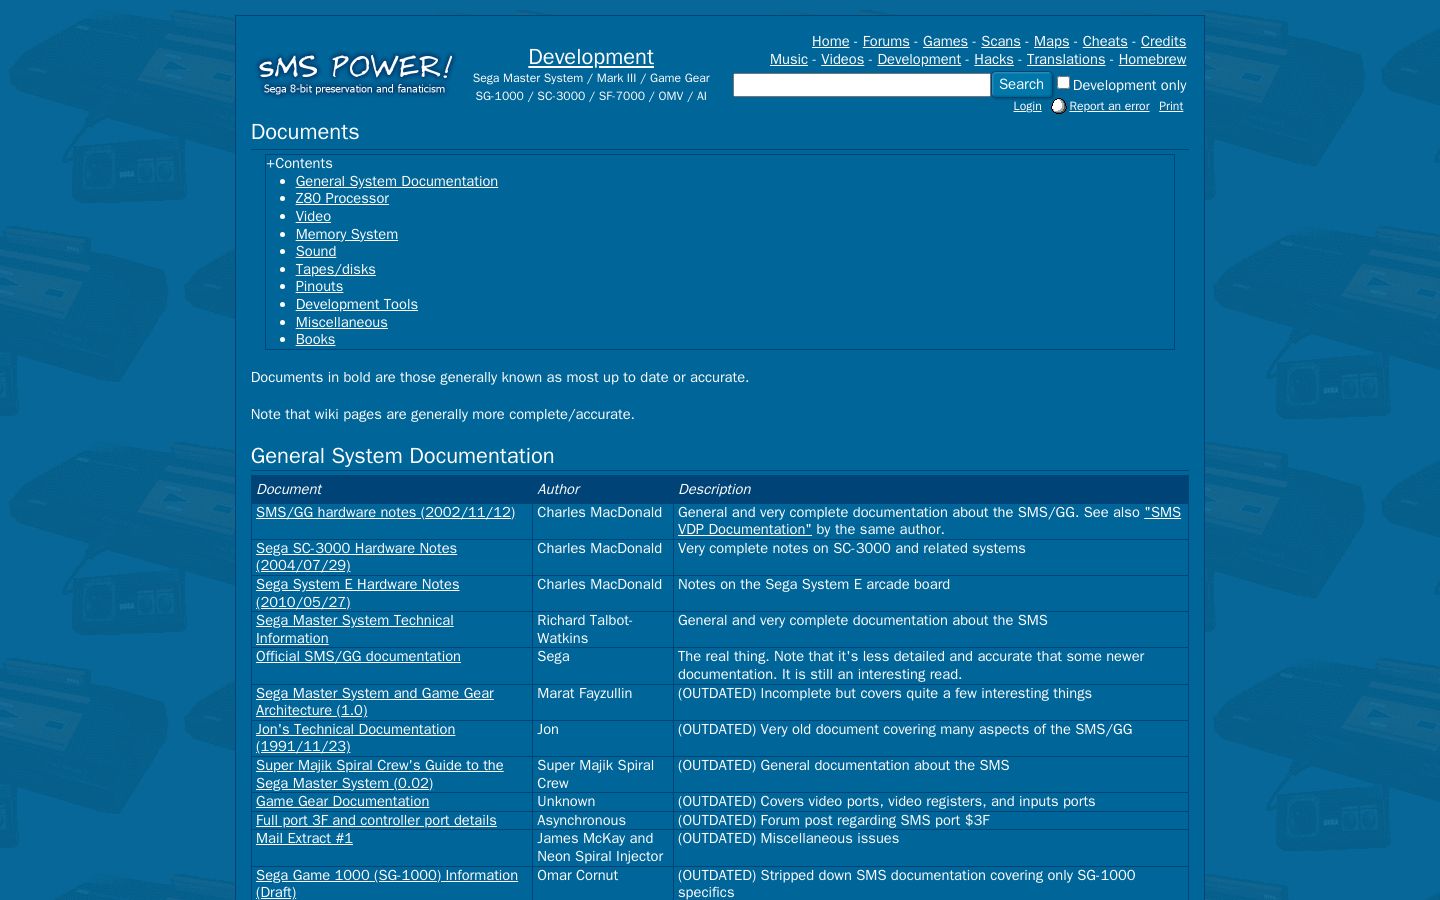Open Official SMS/GG documentation

pos(358,656)
